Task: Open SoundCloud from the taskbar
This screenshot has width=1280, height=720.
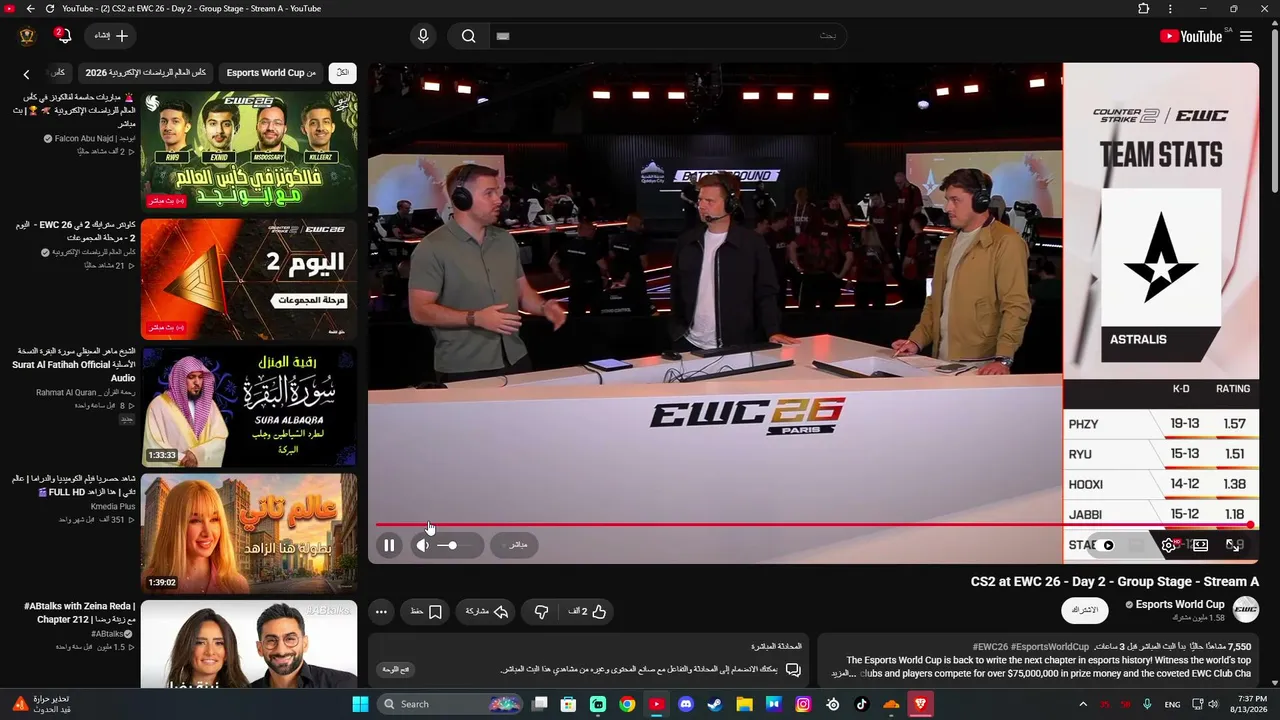Action: [891, 704]
